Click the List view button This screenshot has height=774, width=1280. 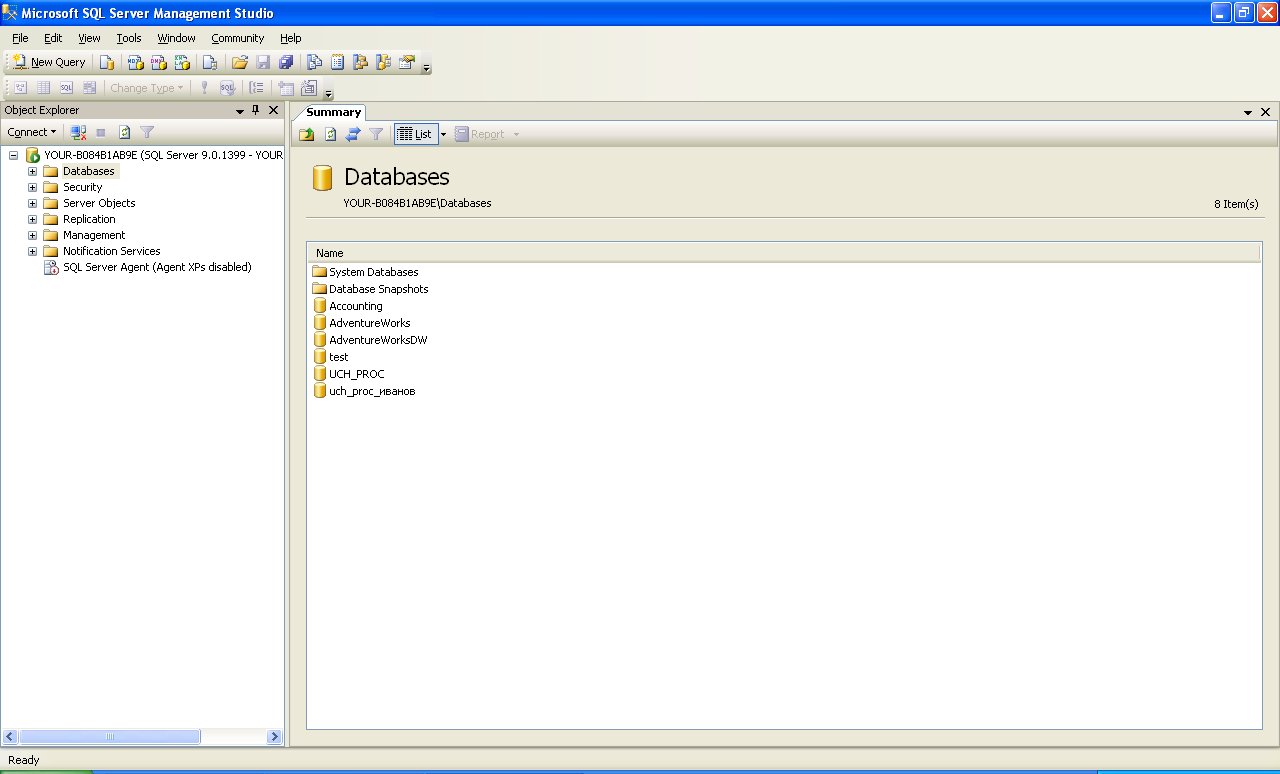coord(415,134)
